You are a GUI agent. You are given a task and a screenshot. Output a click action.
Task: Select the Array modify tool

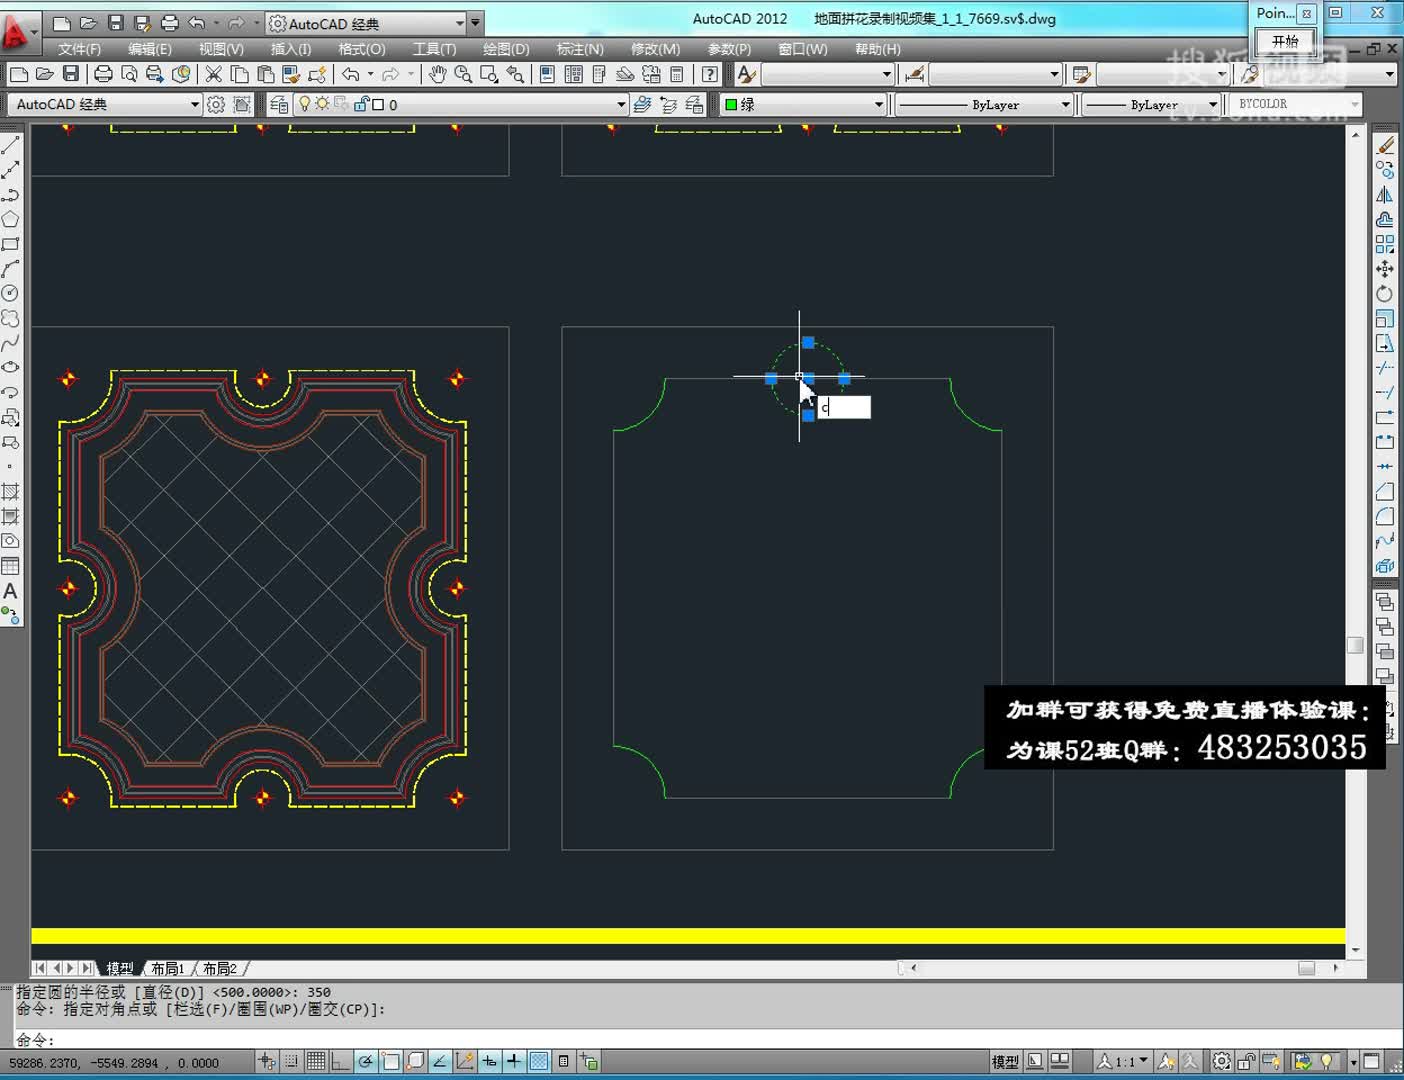tap(1385, 244)
